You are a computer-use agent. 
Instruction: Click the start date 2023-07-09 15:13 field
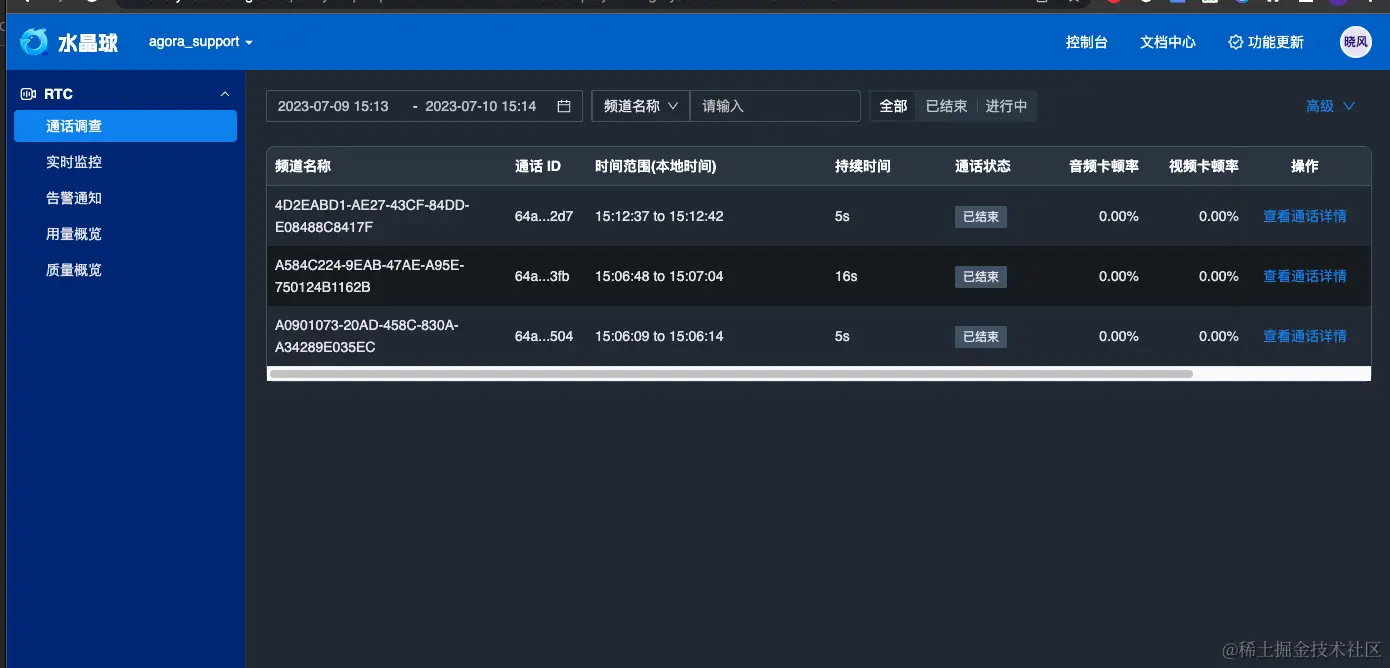click(333, 106)
